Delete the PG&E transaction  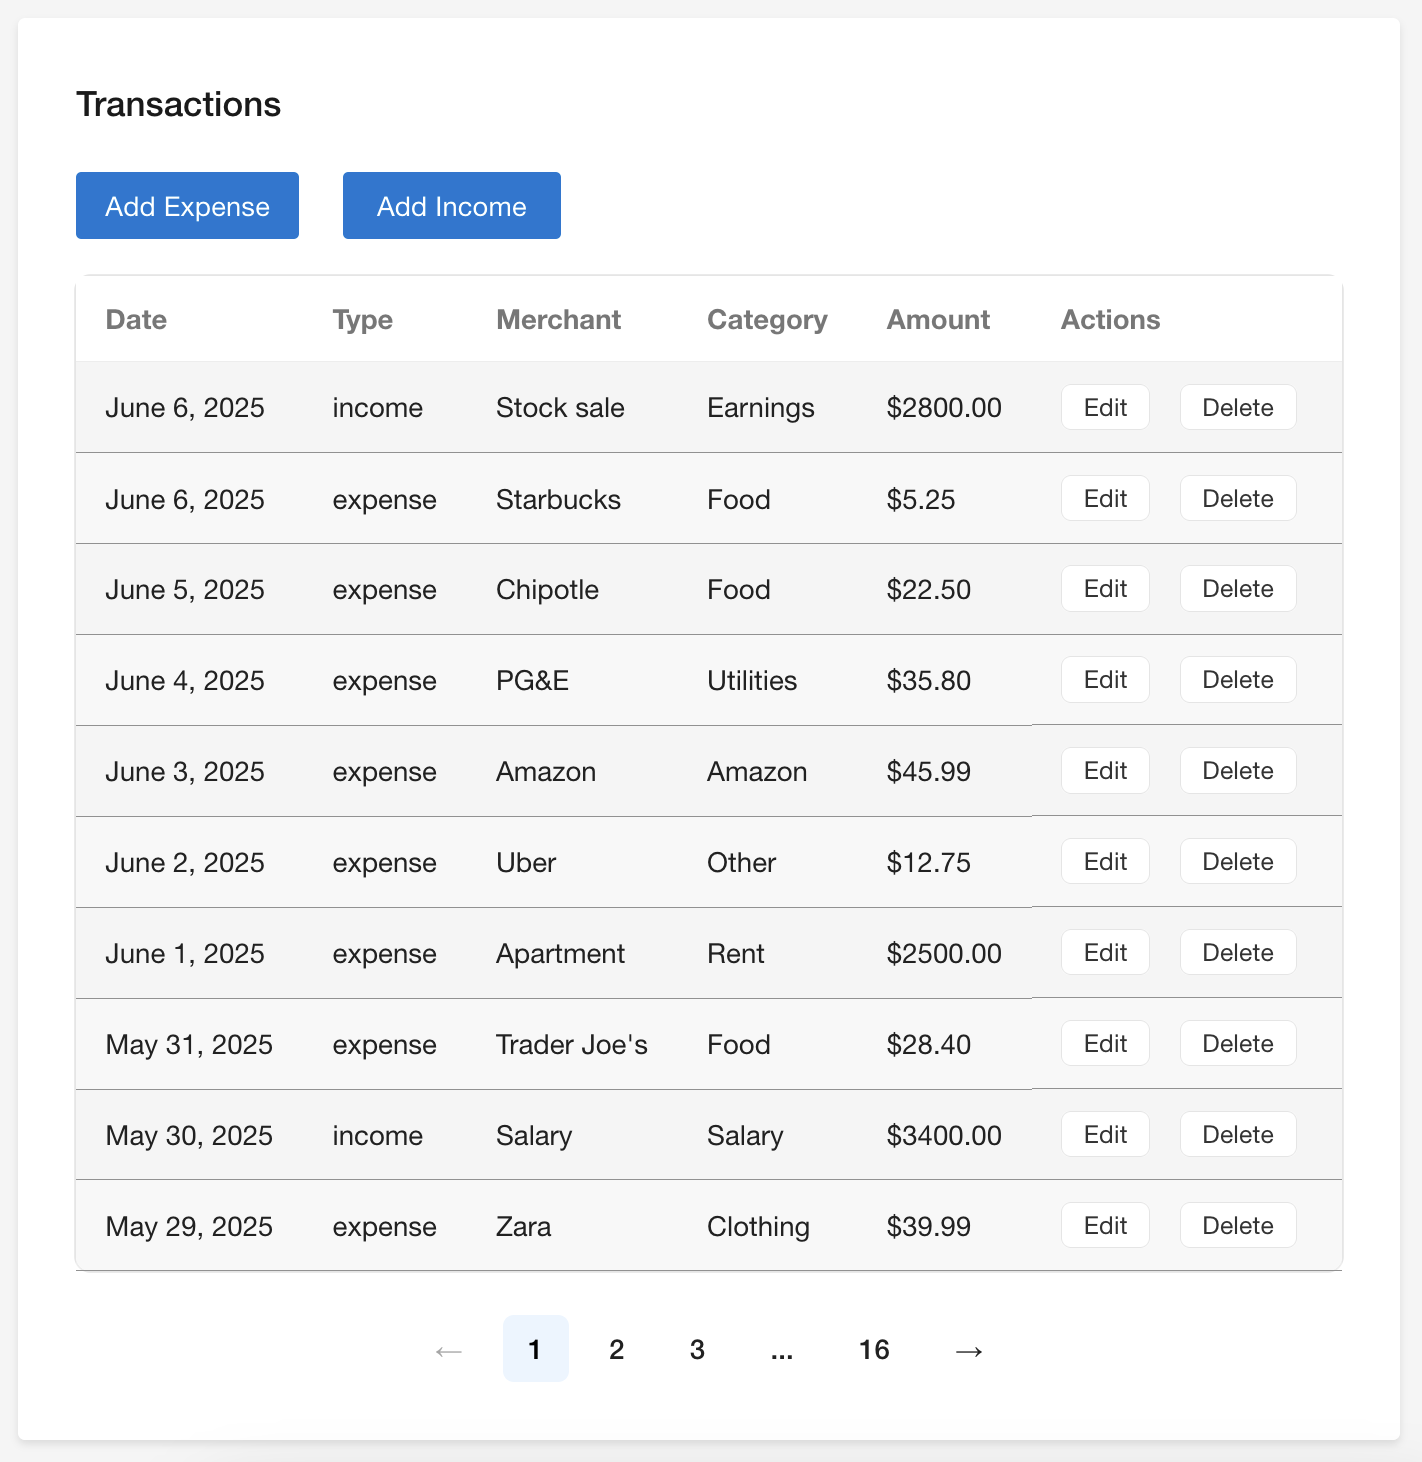[1238, 680]
